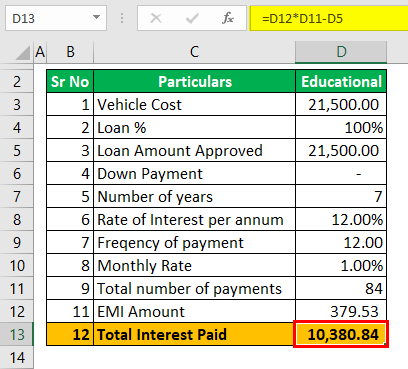Screen dimensions: 408x369
Task: Click the 'Down Payment' cell
Action: (195, 173)
